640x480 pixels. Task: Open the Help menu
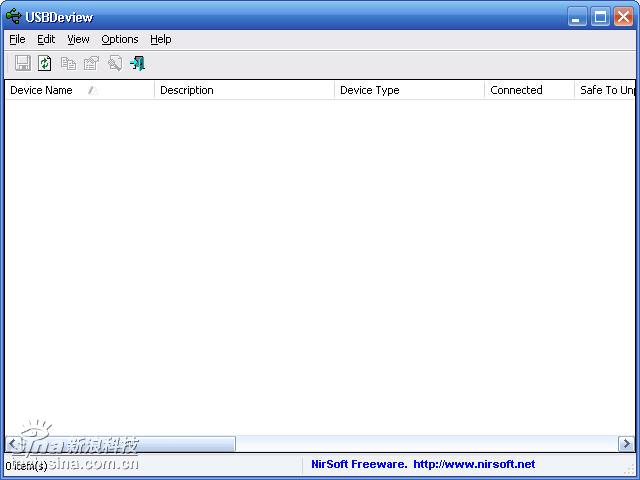(x=161, y=39)
